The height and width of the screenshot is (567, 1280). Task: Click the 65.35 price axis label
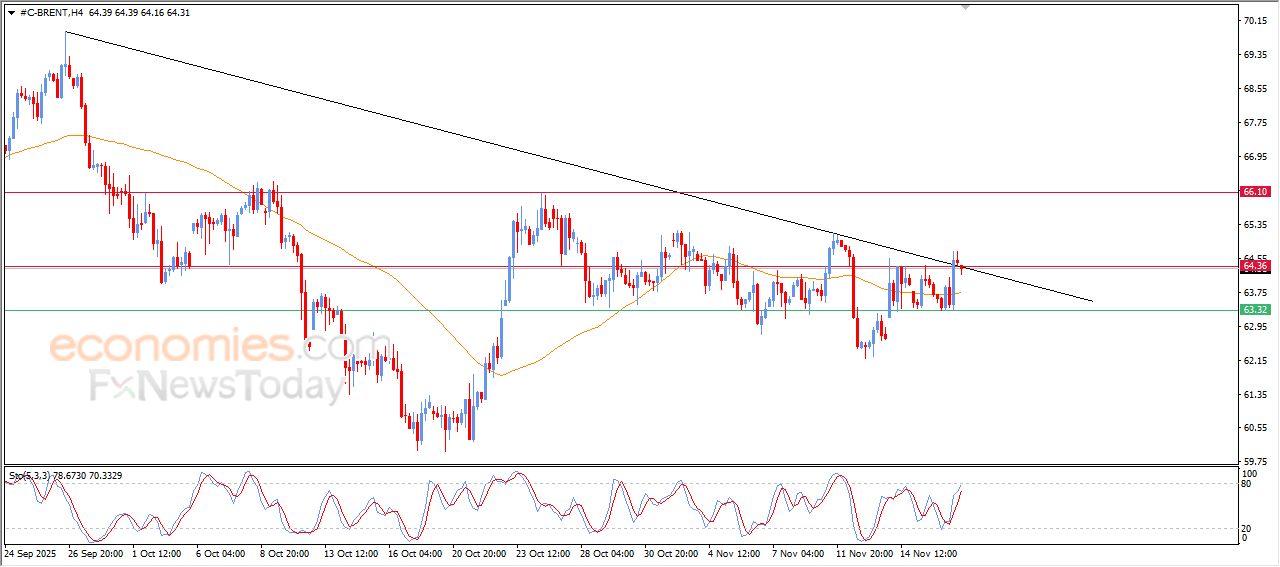coord(1254,224)
